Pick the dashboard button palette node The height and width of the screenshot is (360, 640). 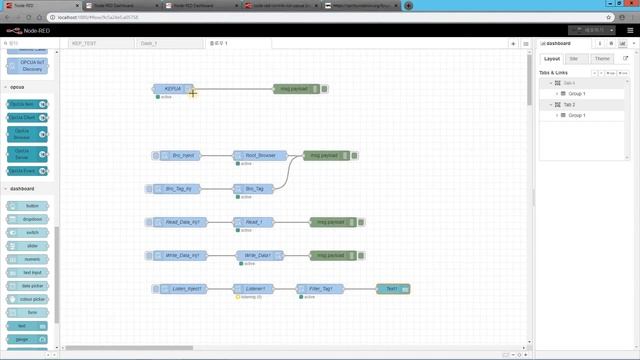coord(27,206)
